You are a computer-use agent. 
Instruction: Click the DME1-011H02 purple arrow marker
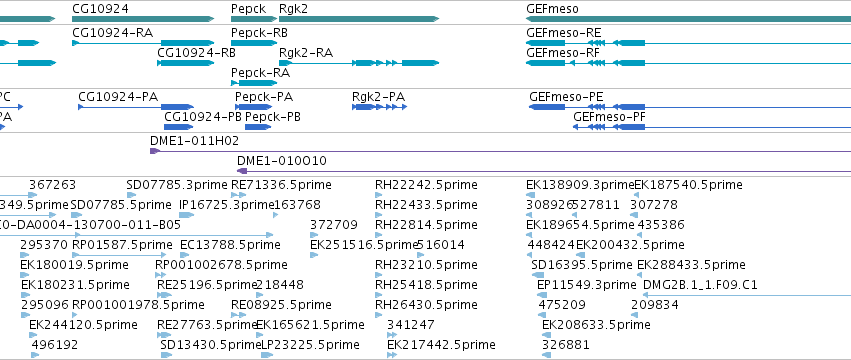155,151
